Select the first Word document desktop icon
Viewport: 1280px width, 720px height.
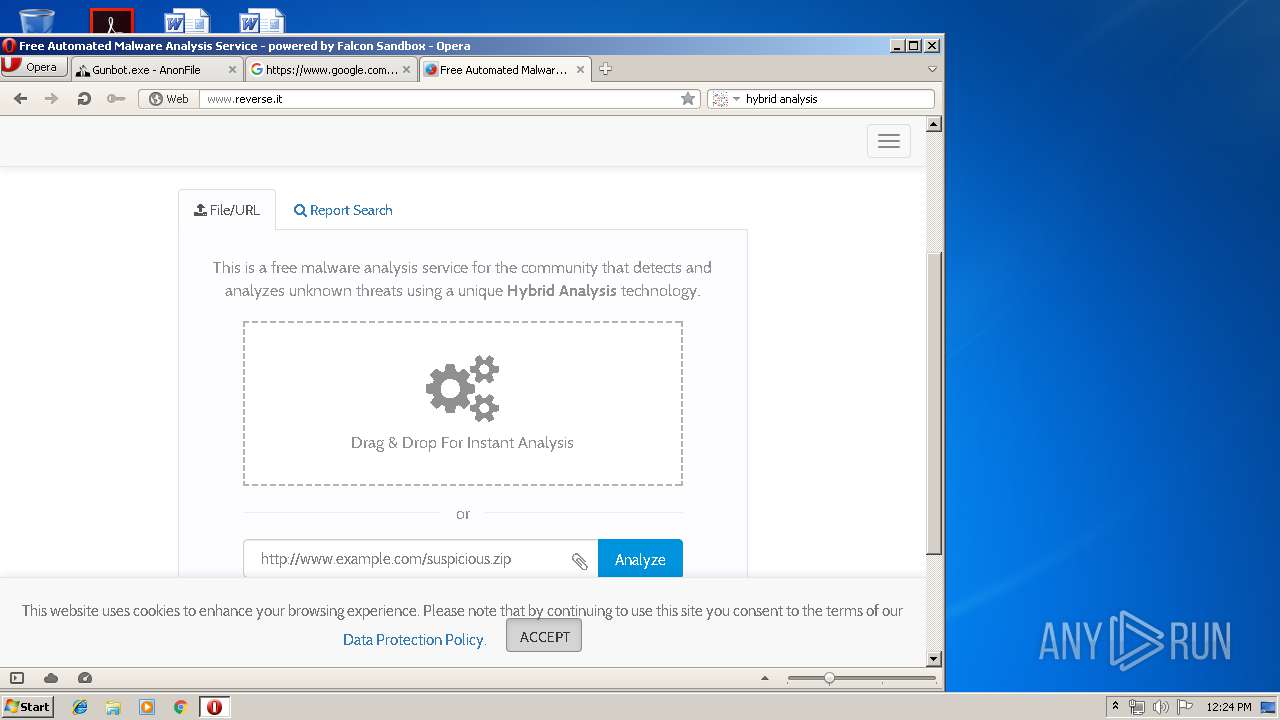pyautogui.click(x=186, y=21)
